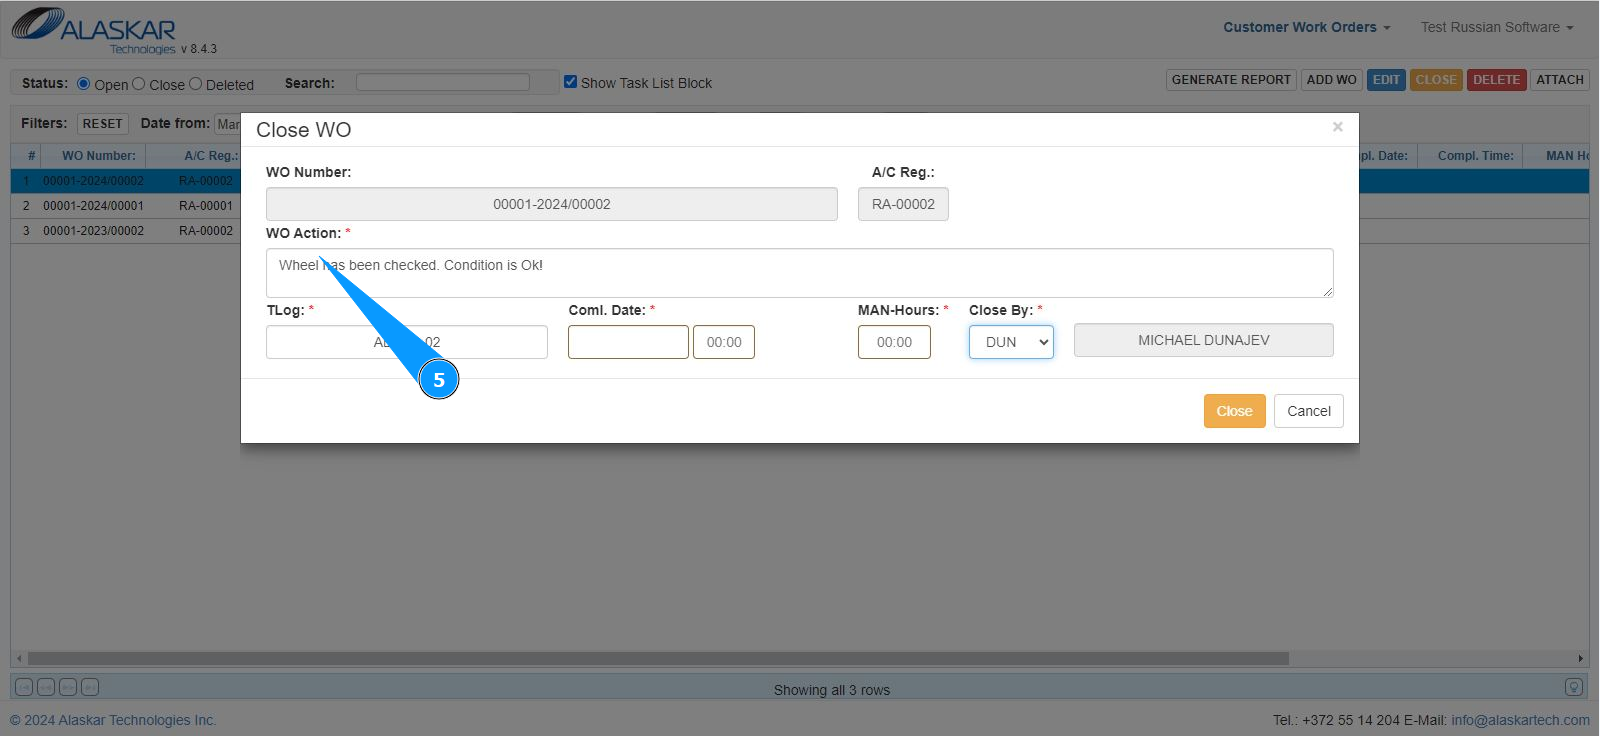Image resolution: width=1600 pixels, height=736 pixels.
Task: Open the Test Russian Software user menu
Action: coord(1497,27)
